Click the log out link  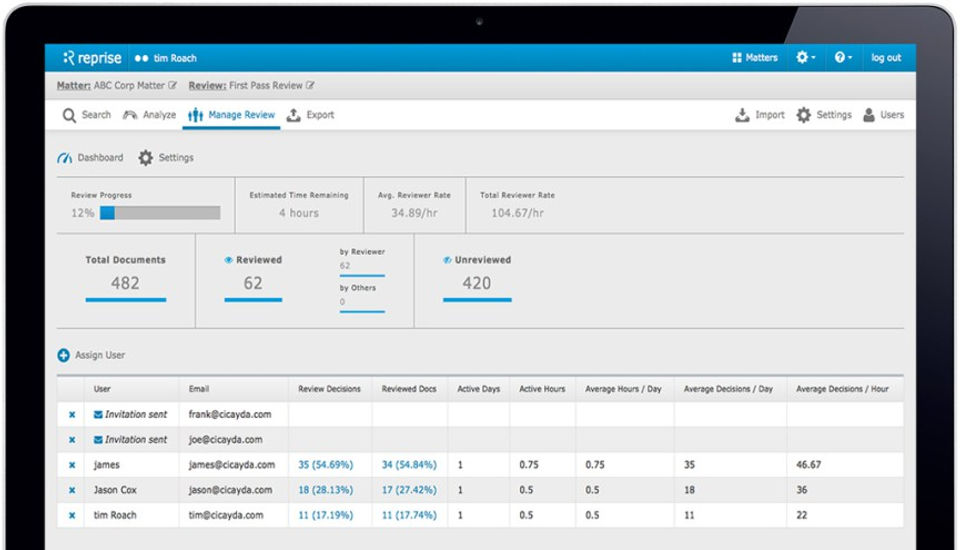885,58
